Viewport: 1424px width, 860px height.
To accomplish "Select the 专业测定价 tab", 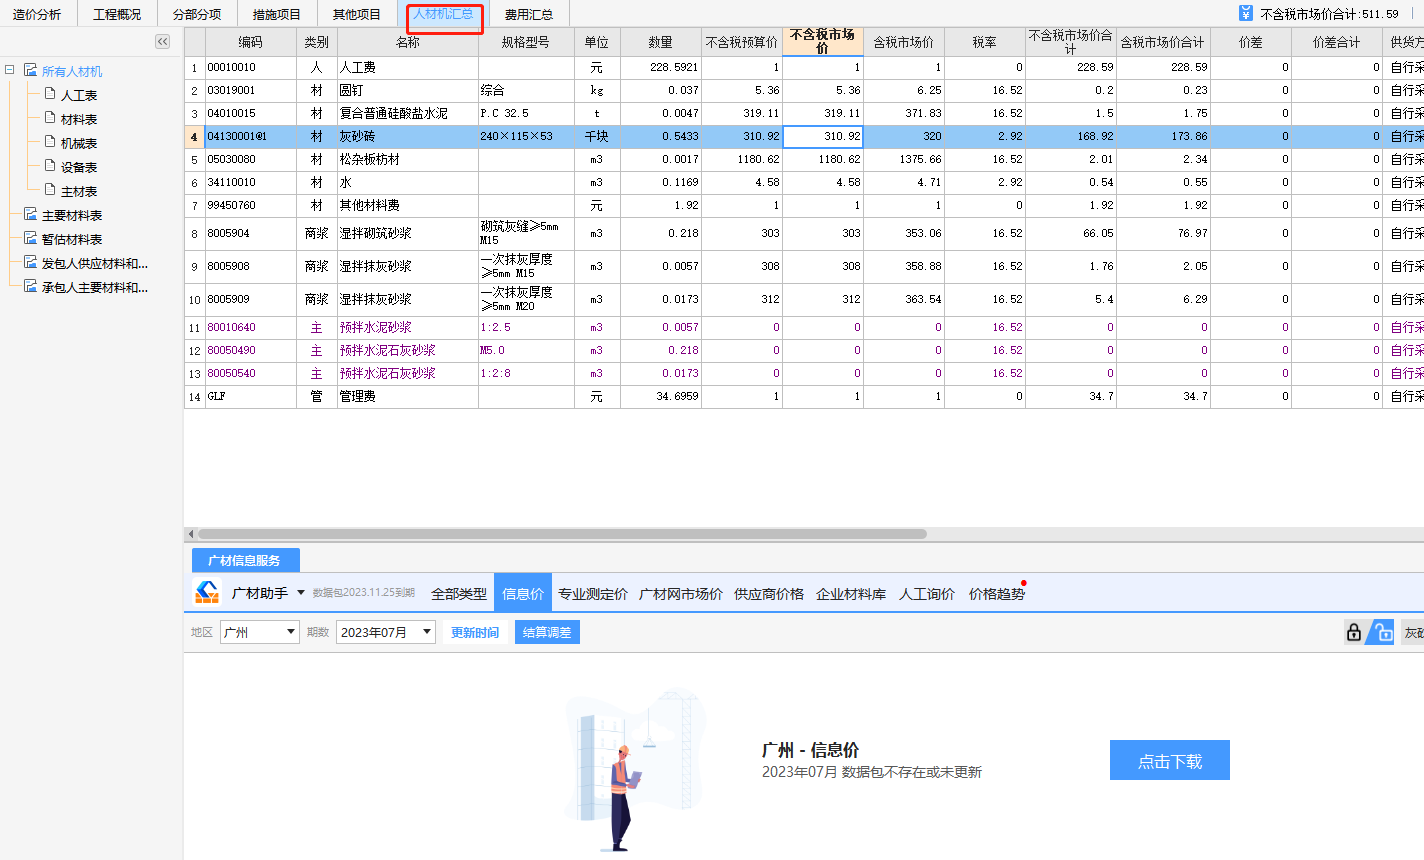I will pos(593,594).
